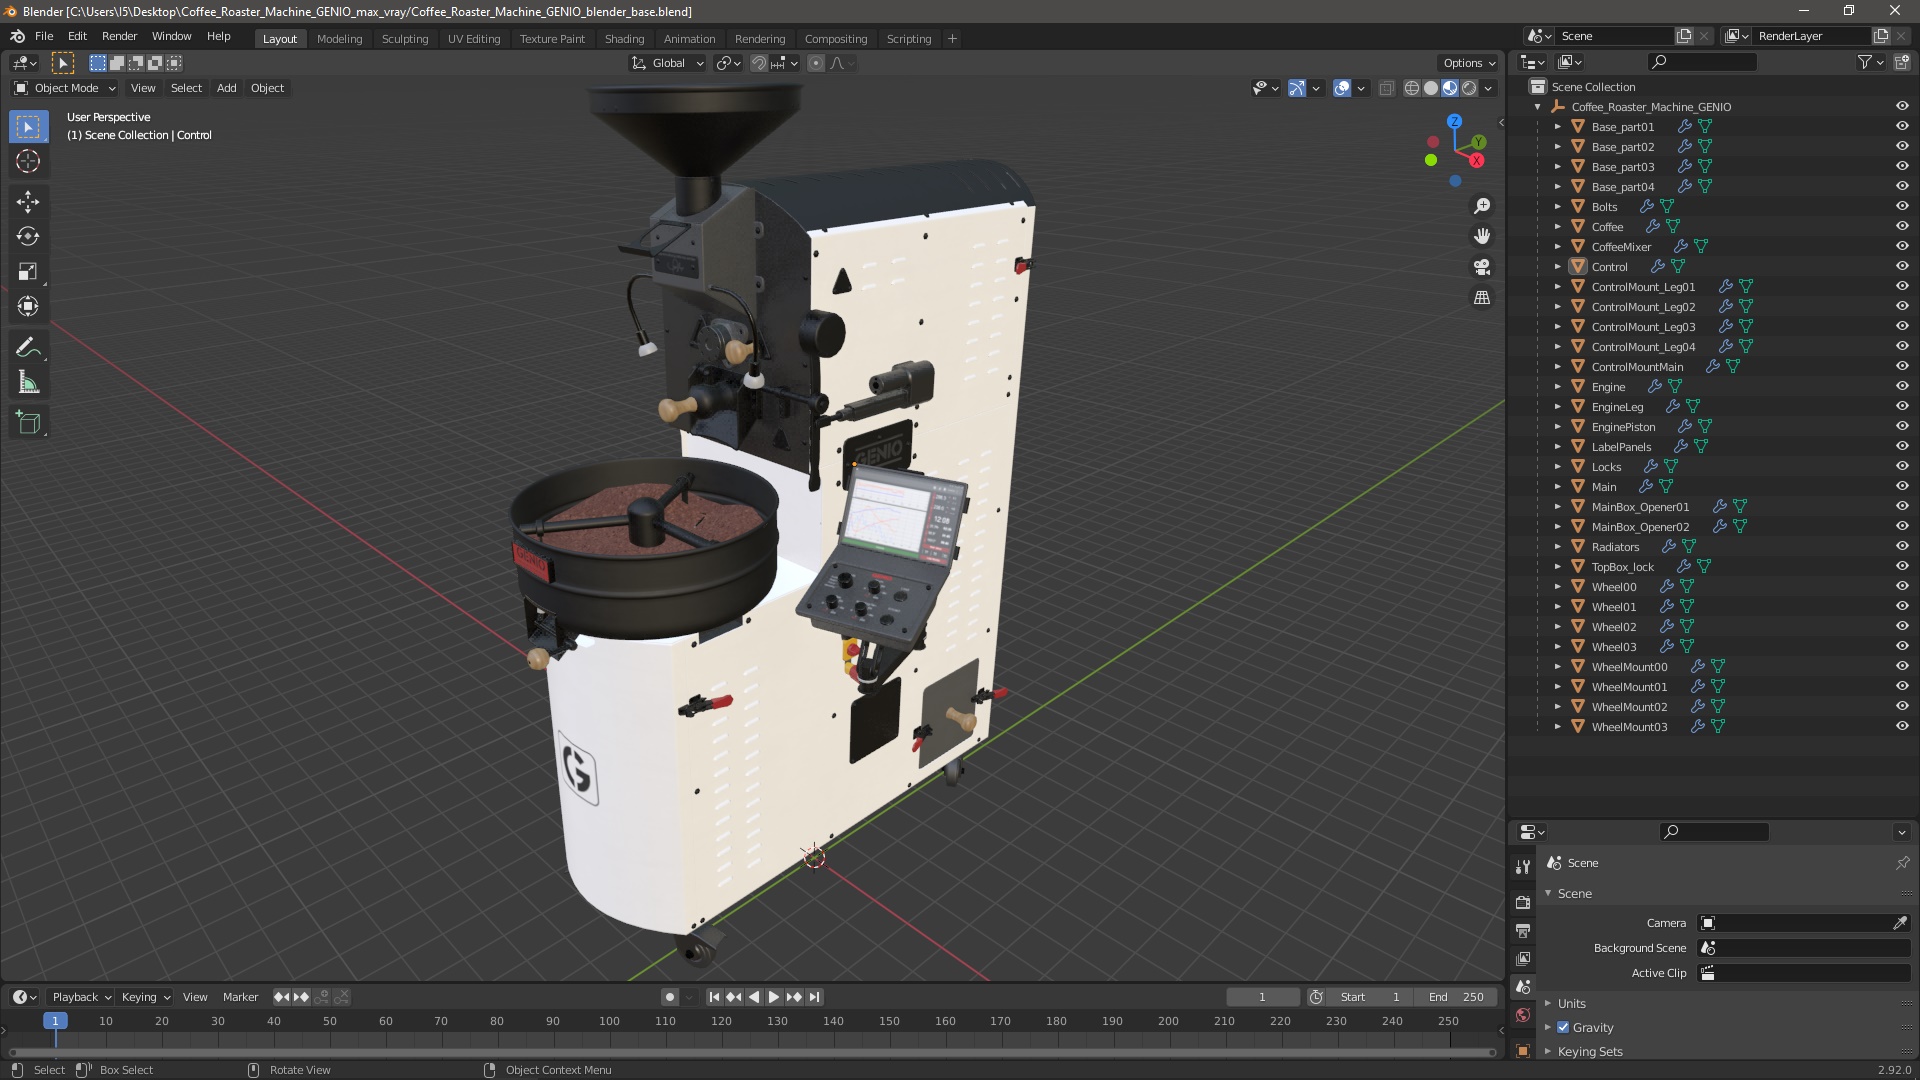Image resolution: width=1920 pixels, height=1080 pixels.
Task: Open the Playback dropdown in timeline
Action: pyautogui.click(x=81, y=997)
